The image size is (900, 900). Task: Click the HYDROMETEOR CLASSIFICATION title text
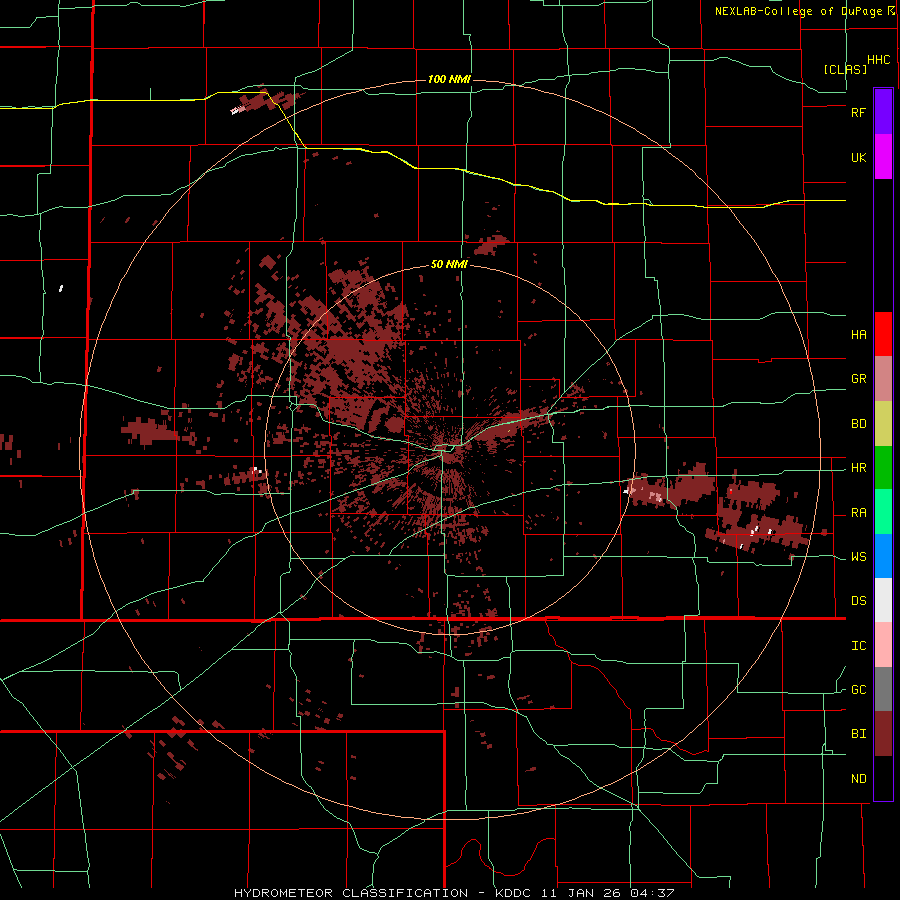click(351, 893)
